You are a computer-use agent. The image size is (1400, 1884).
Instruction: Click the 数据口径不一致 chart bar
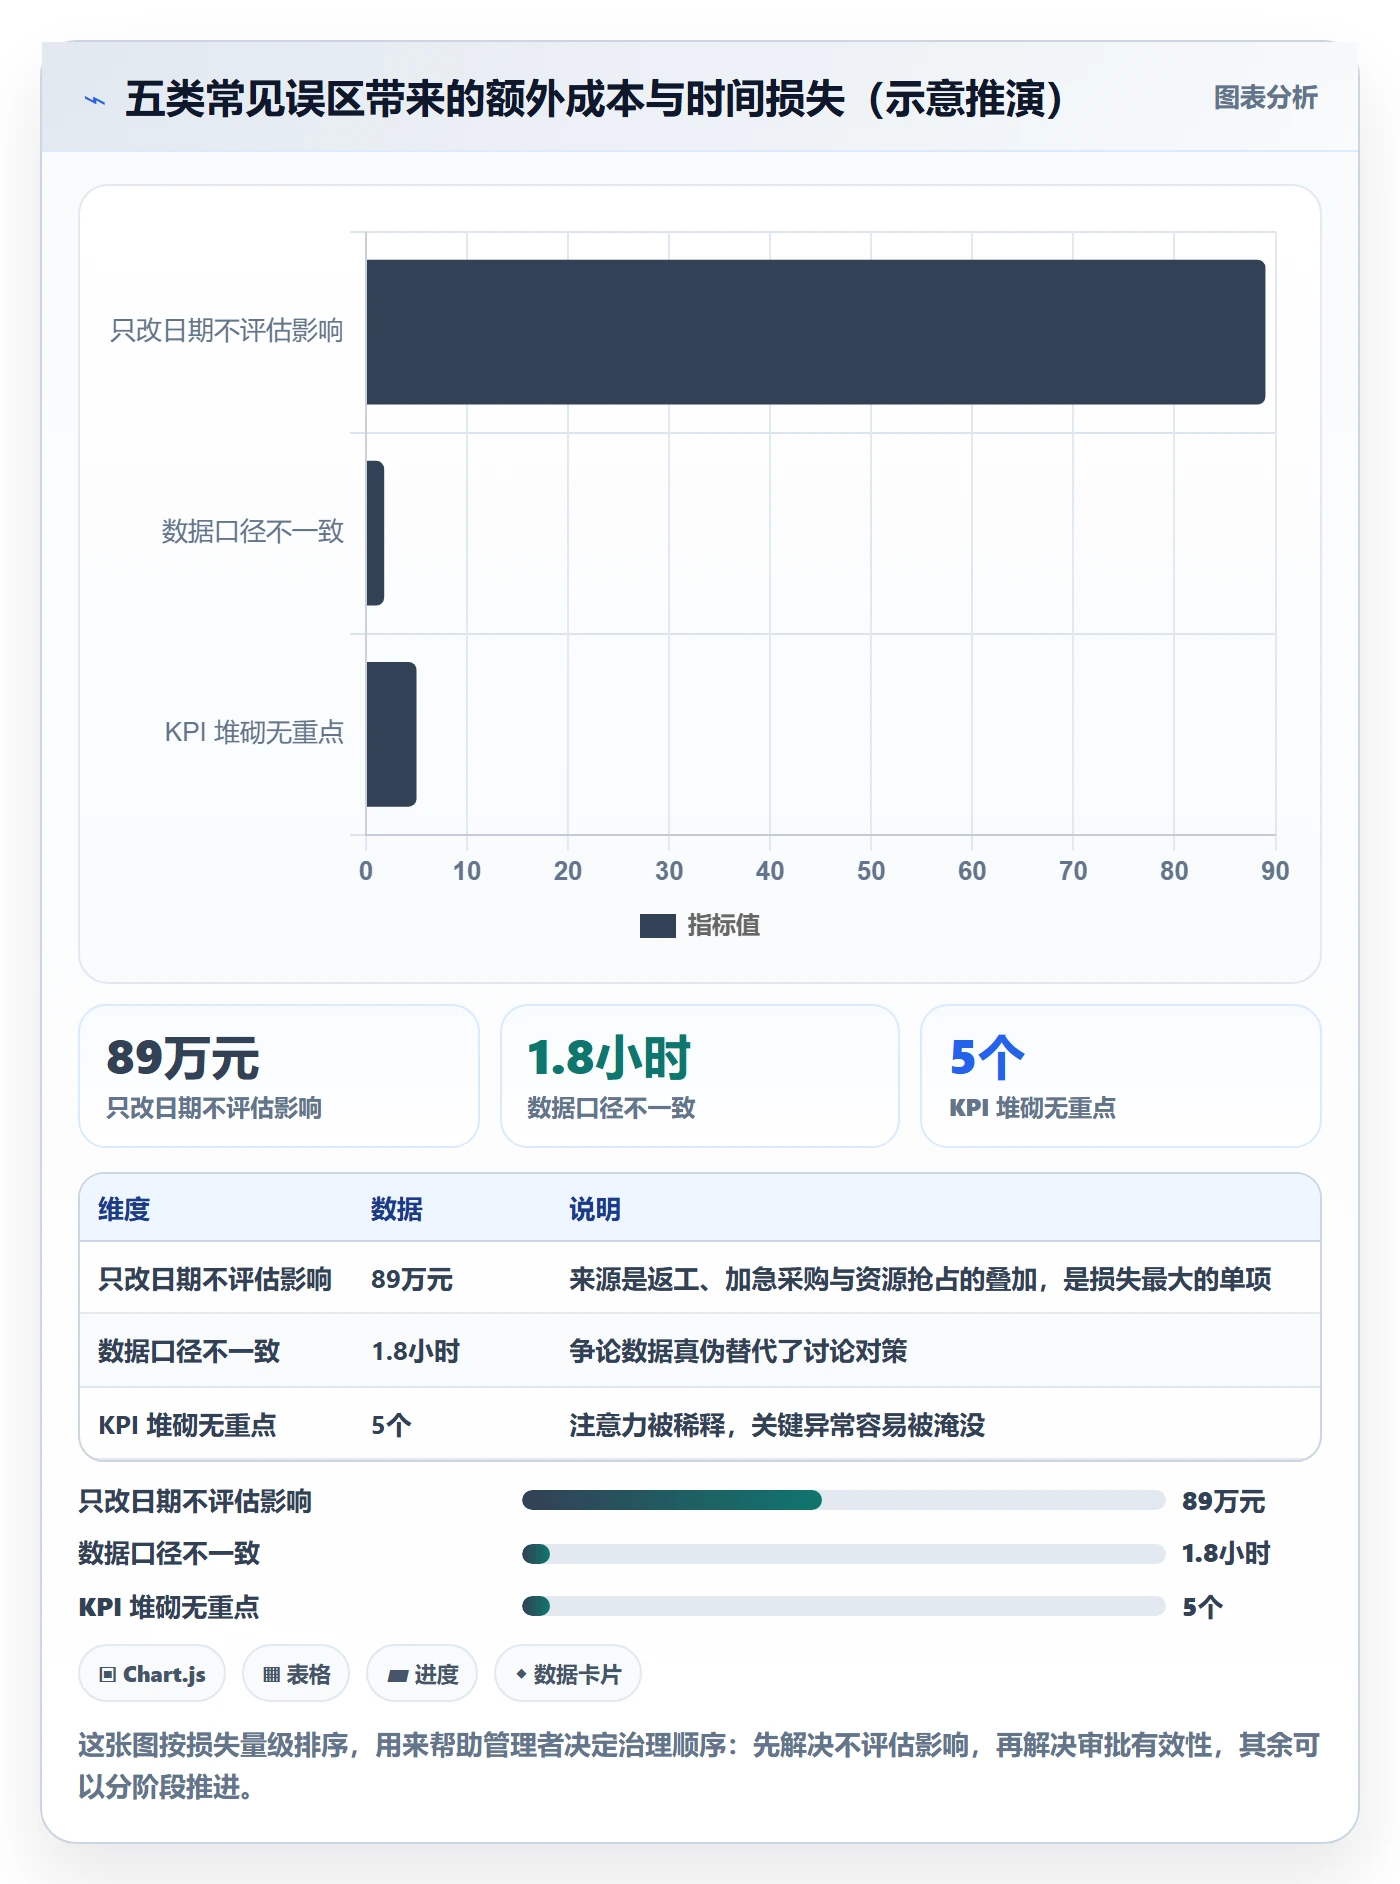click(375, 533)
